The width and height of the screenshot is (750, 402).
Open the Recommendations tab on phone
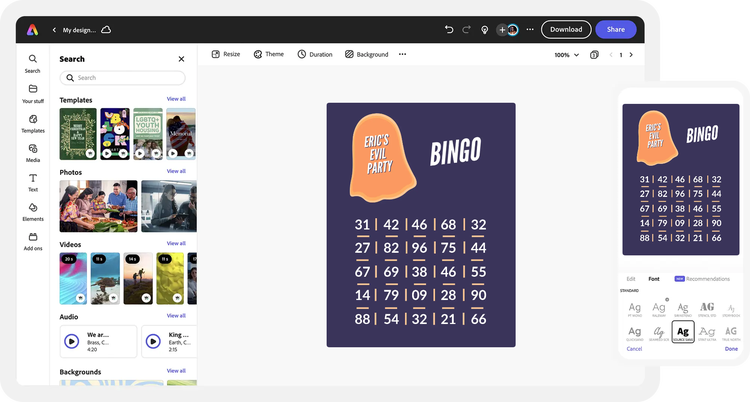(x=702, y=279)
